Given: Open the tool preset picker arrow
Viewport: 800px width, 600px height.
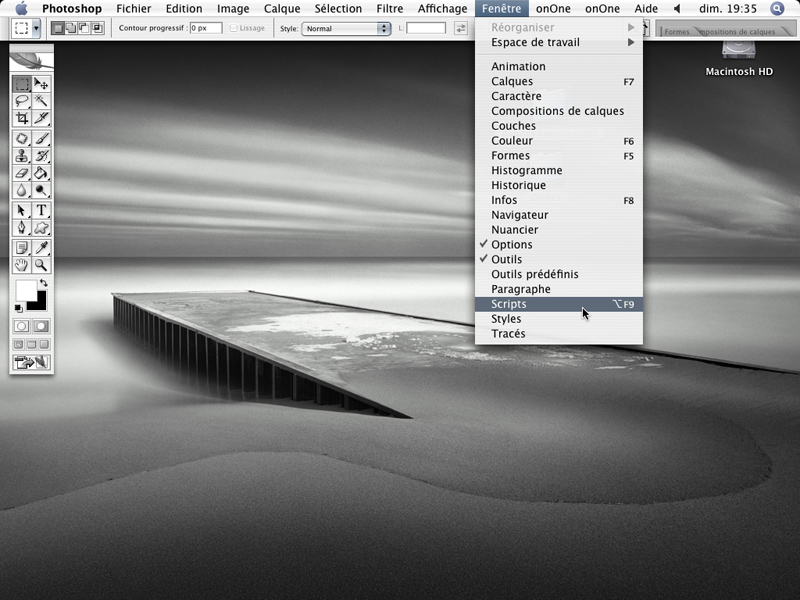Looking at the screenshot, I should [36, 29].
